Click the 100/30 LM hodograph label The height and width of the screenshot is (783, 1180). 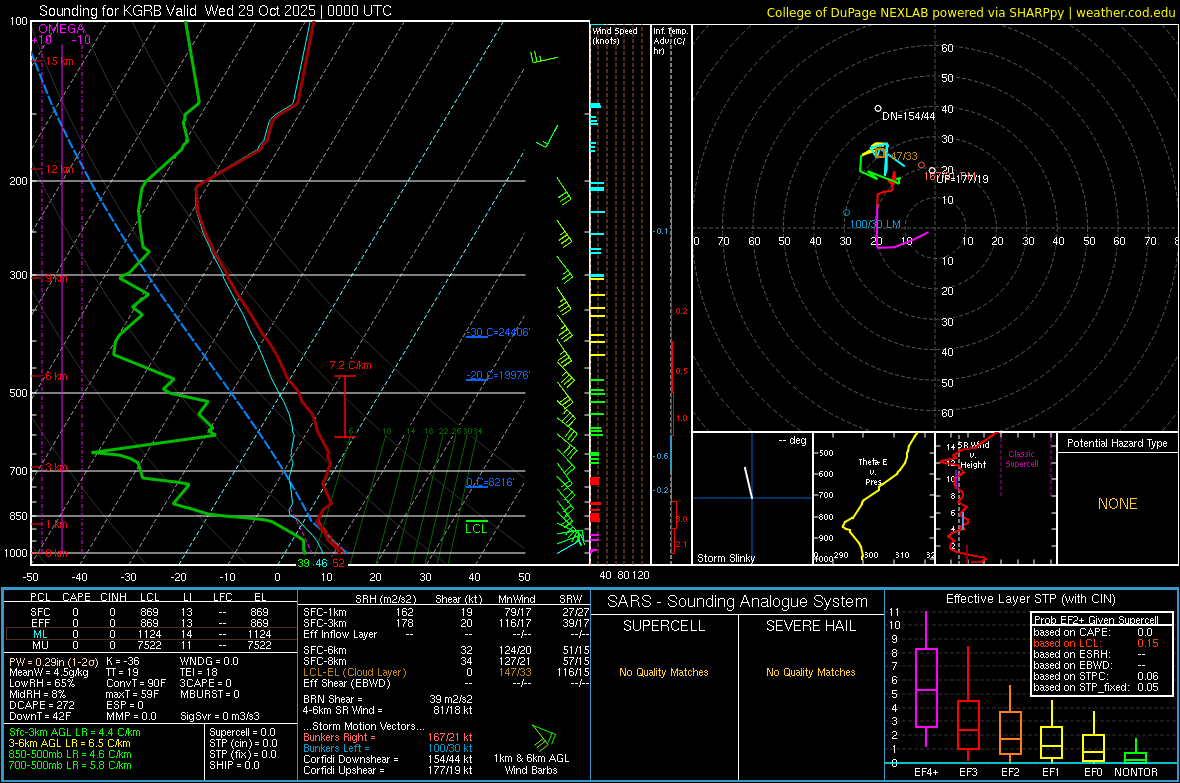click(x=875, y=224)
